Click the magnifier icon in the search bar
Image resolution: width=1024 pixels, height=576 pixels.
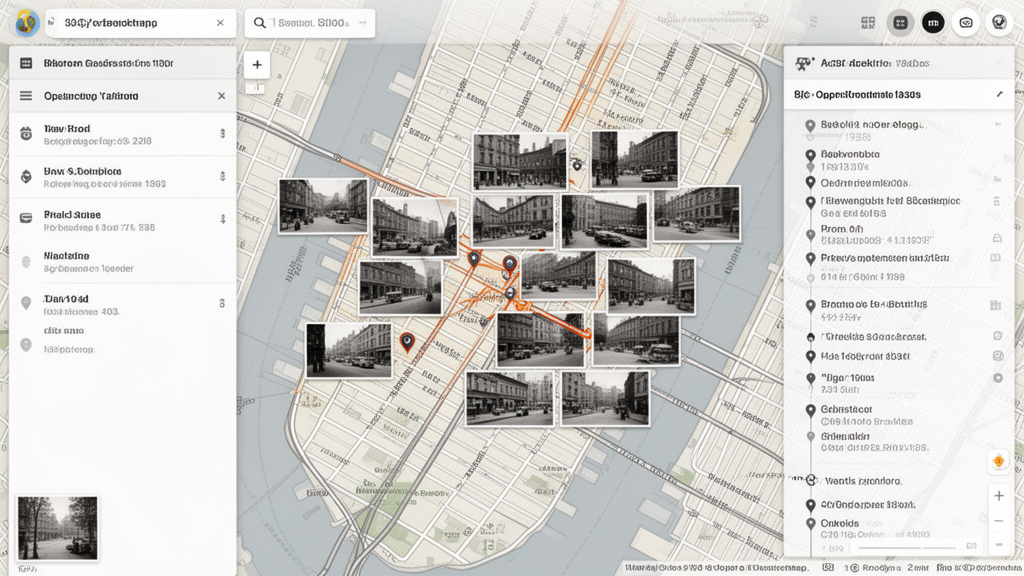click(261, 23)
